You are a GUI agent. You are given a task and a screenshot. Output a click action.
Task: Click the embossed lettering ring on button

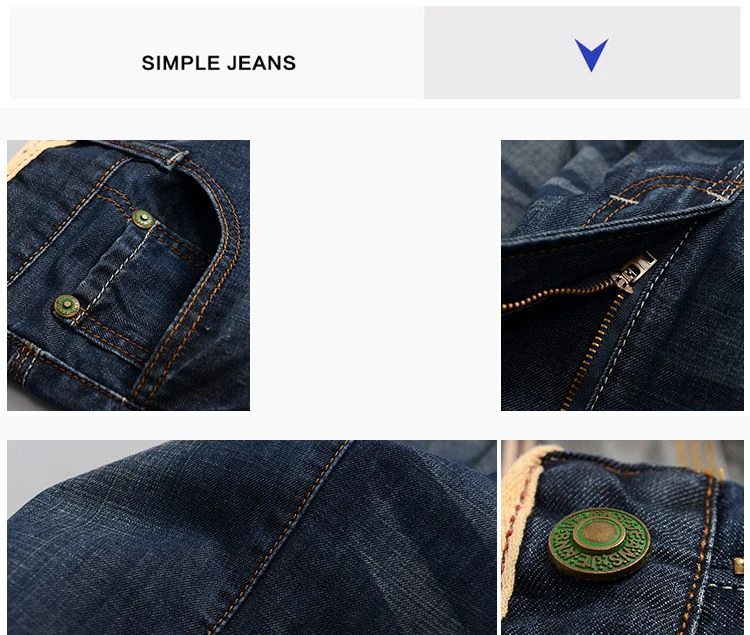pyautogui.click(x=599, y=544)
